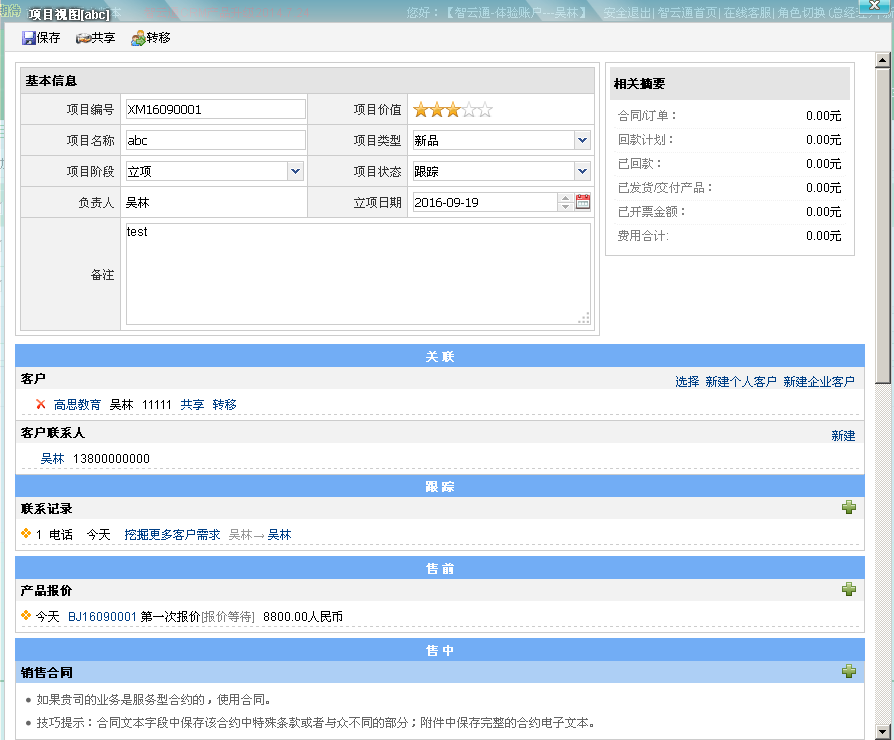Click the quote amount 8800.00人民币

pos(303,616)
